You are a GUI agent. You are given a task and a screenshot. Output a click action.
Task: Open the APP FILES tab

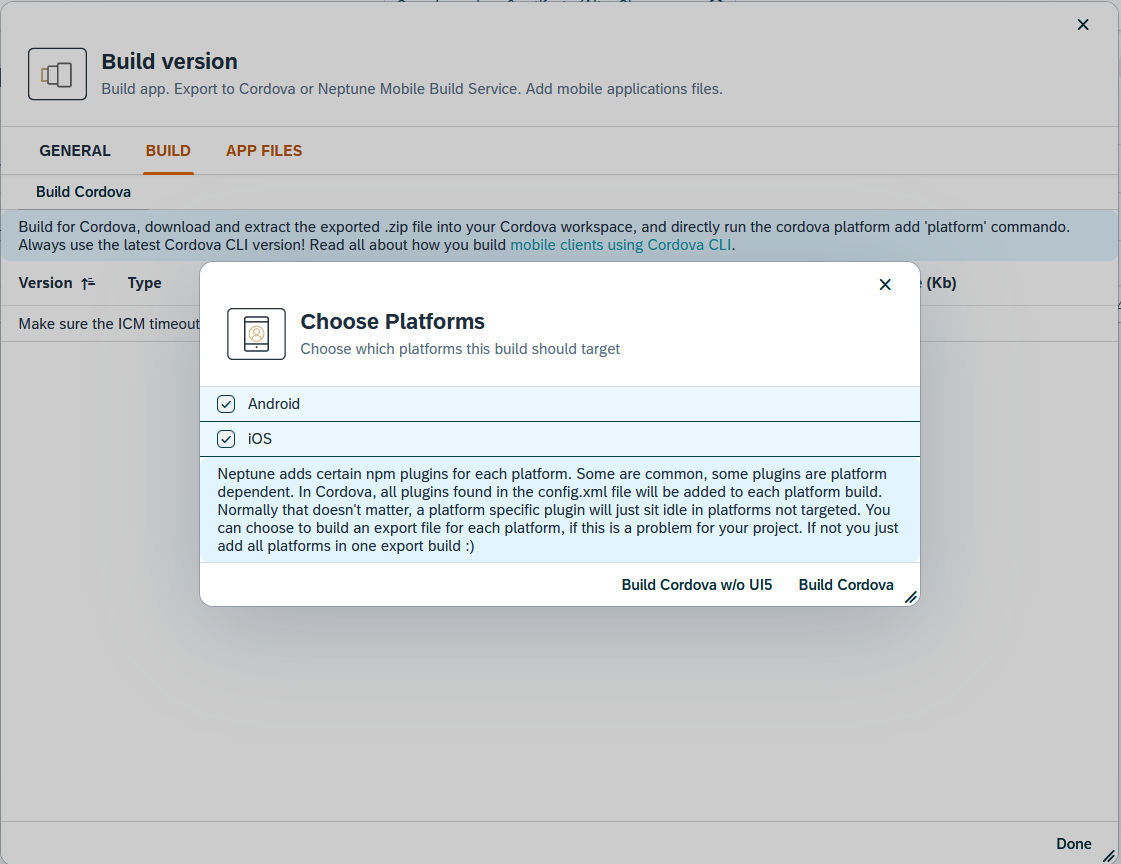coord(263,150)
